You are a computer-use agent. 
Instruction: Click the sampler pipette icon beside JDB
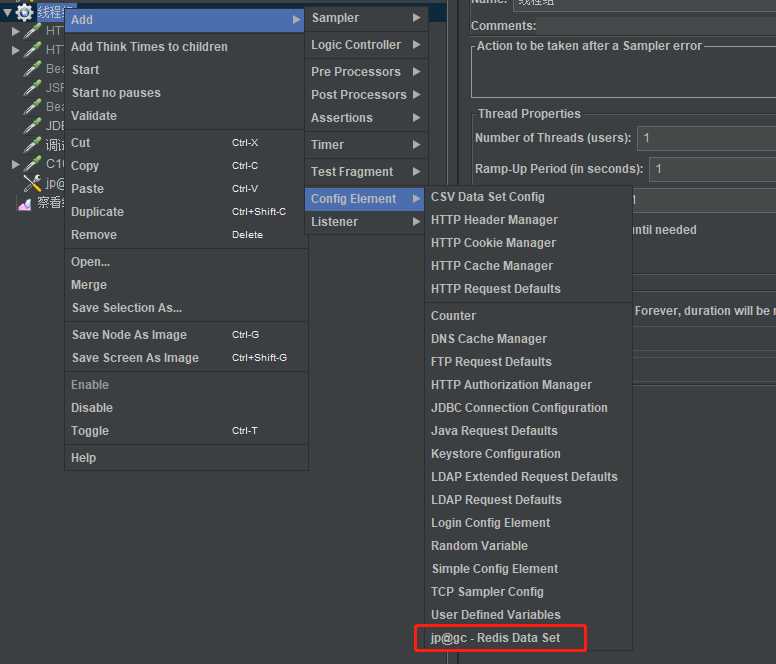(x=33, y=126)
